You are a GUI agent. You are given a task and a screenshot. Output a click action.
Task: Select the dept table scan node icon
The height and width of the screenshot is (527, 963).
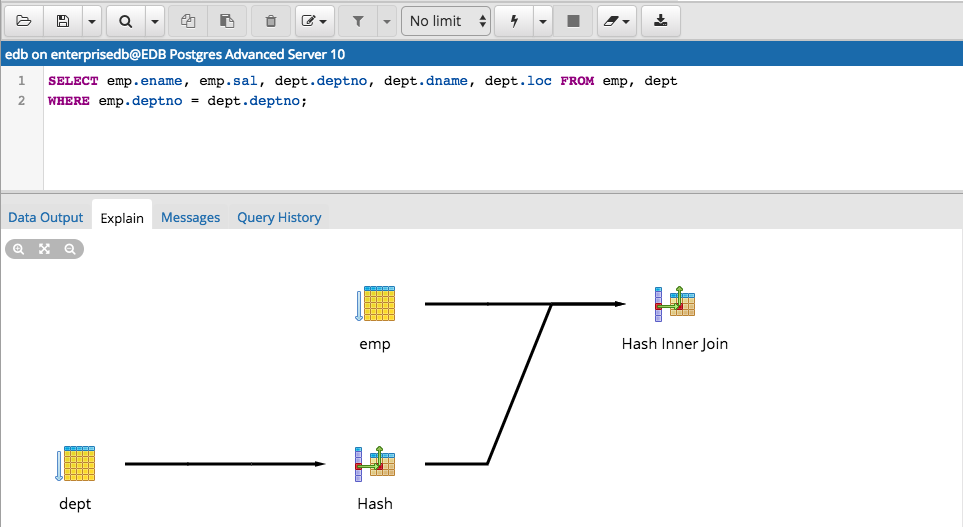(76, 464)
